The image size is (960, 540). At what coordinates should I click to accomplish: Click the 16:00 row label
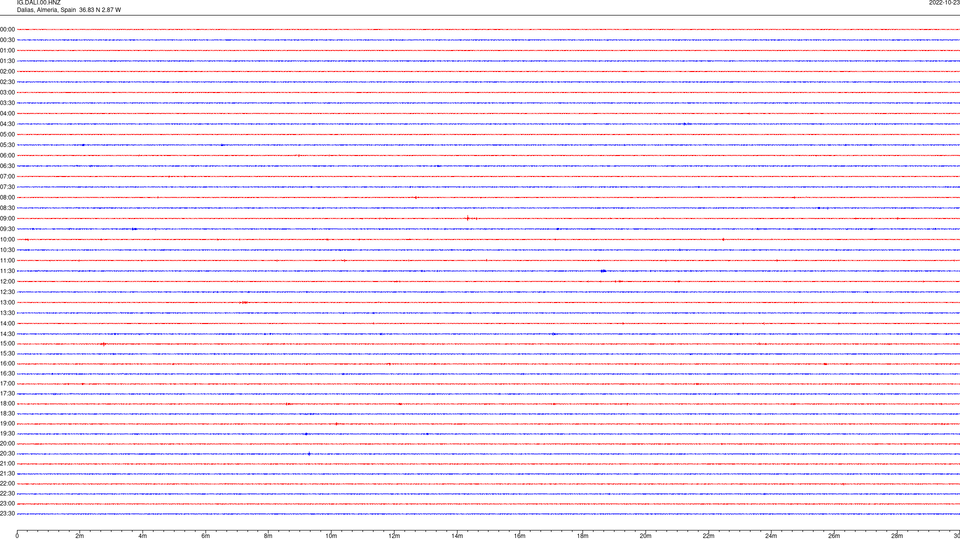point(7,364)
